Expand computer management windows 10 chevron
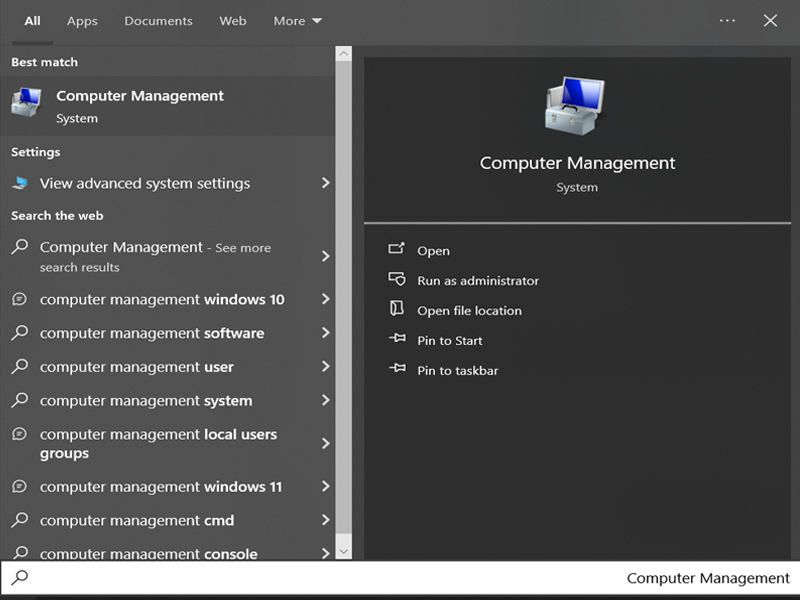The image size is (800, 600). coord(326,299)
